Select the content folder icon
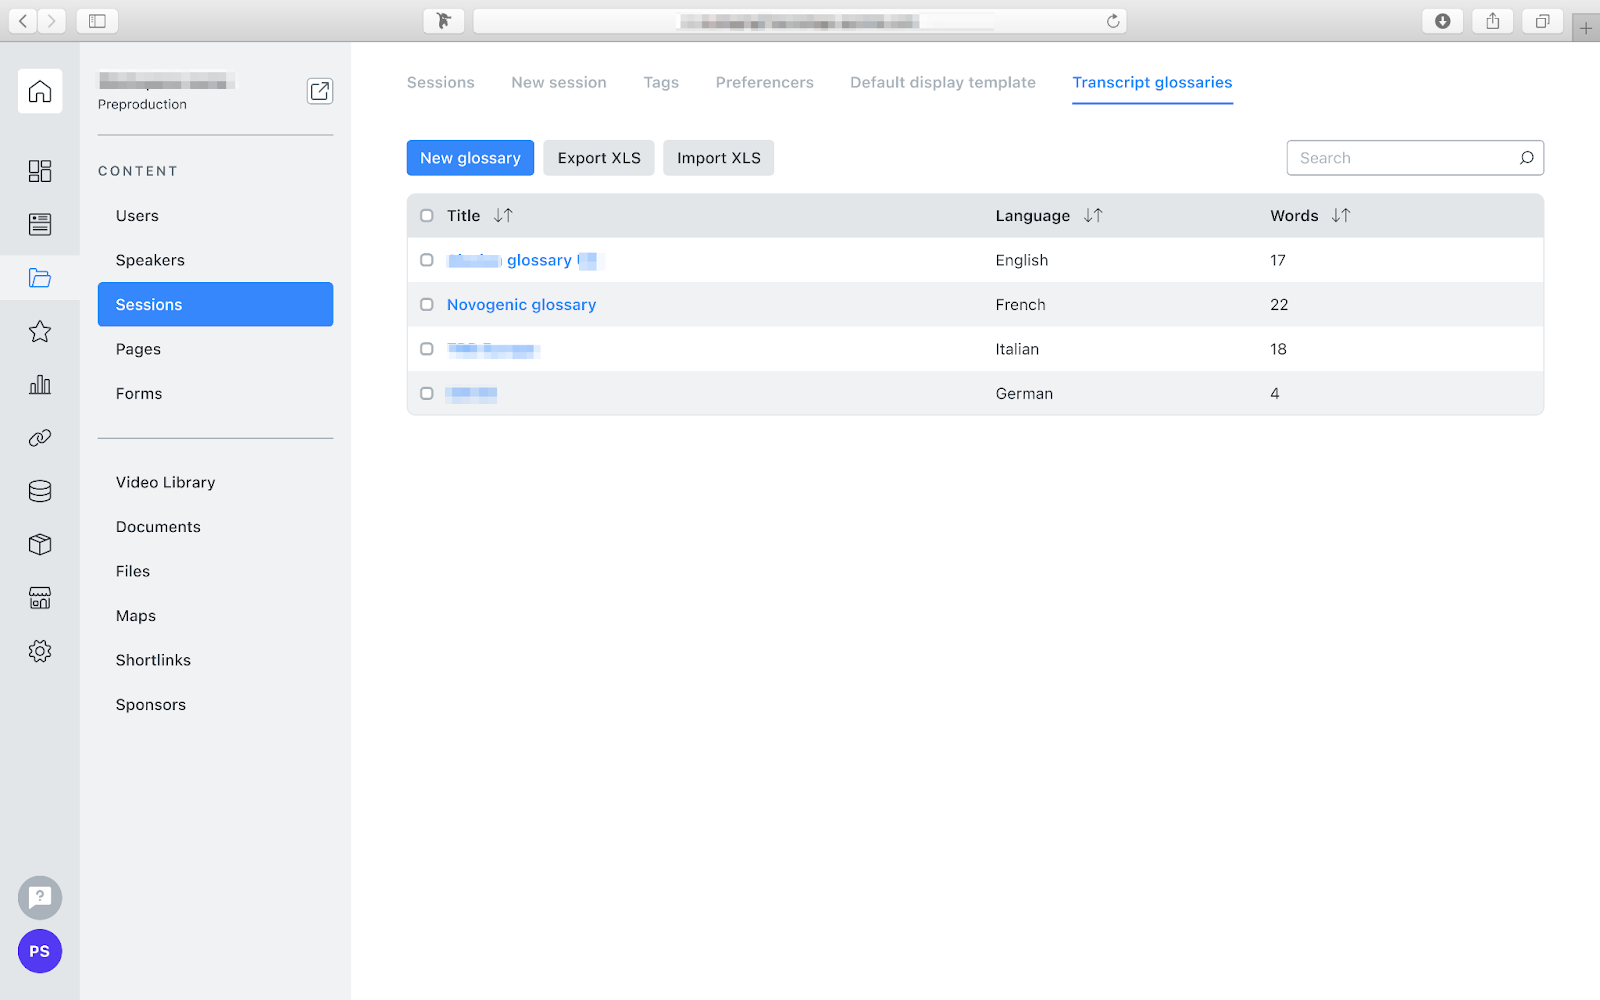Viewport: 1600px width, 1000px height. 40,278
